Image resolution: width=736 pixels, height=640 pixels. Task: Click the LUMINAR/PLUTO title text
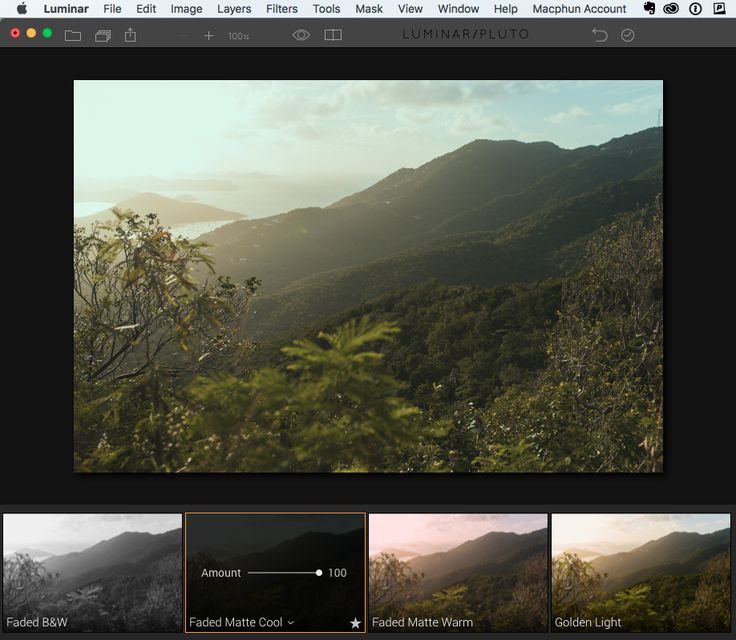coord(466,34)
